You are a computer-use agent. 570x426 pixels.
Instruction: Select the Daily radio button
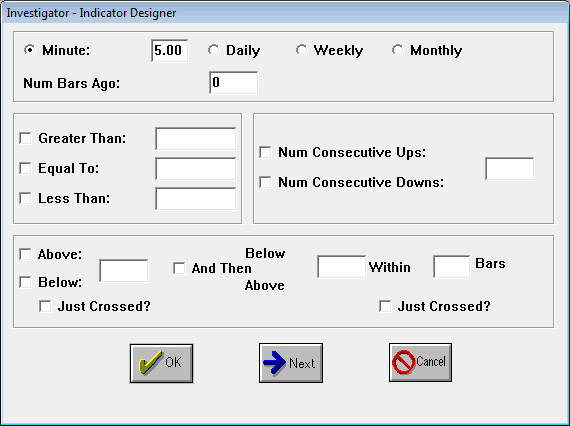pos(214,50)
